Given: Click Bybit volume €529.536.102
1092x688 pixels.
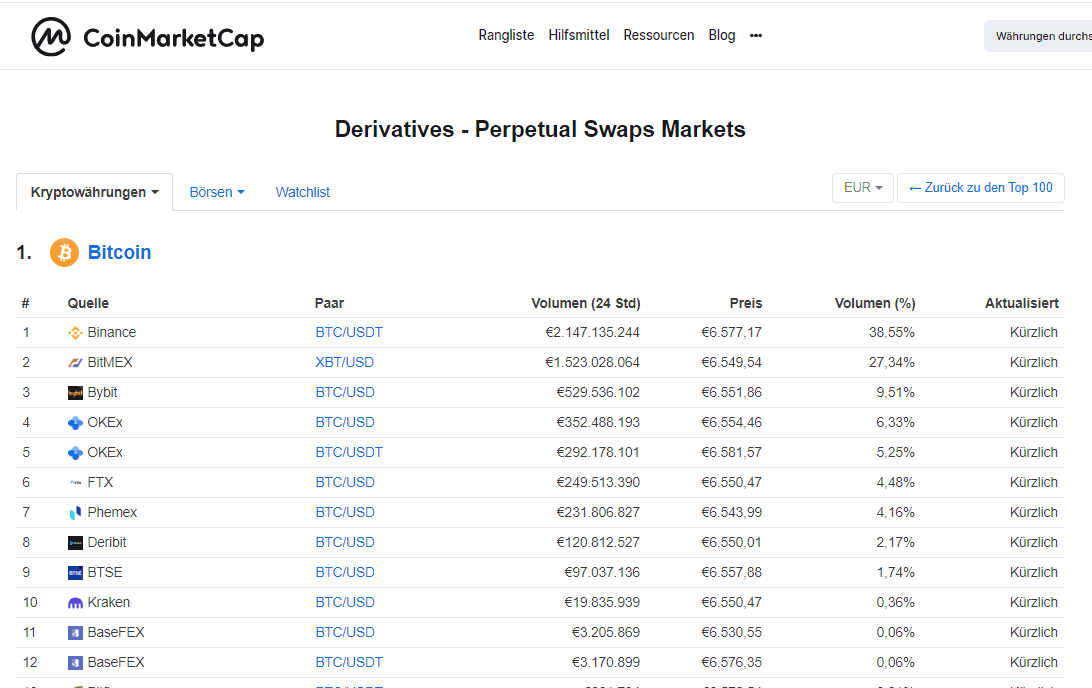Looking at the screenshot, I should [x=598, y=393].
